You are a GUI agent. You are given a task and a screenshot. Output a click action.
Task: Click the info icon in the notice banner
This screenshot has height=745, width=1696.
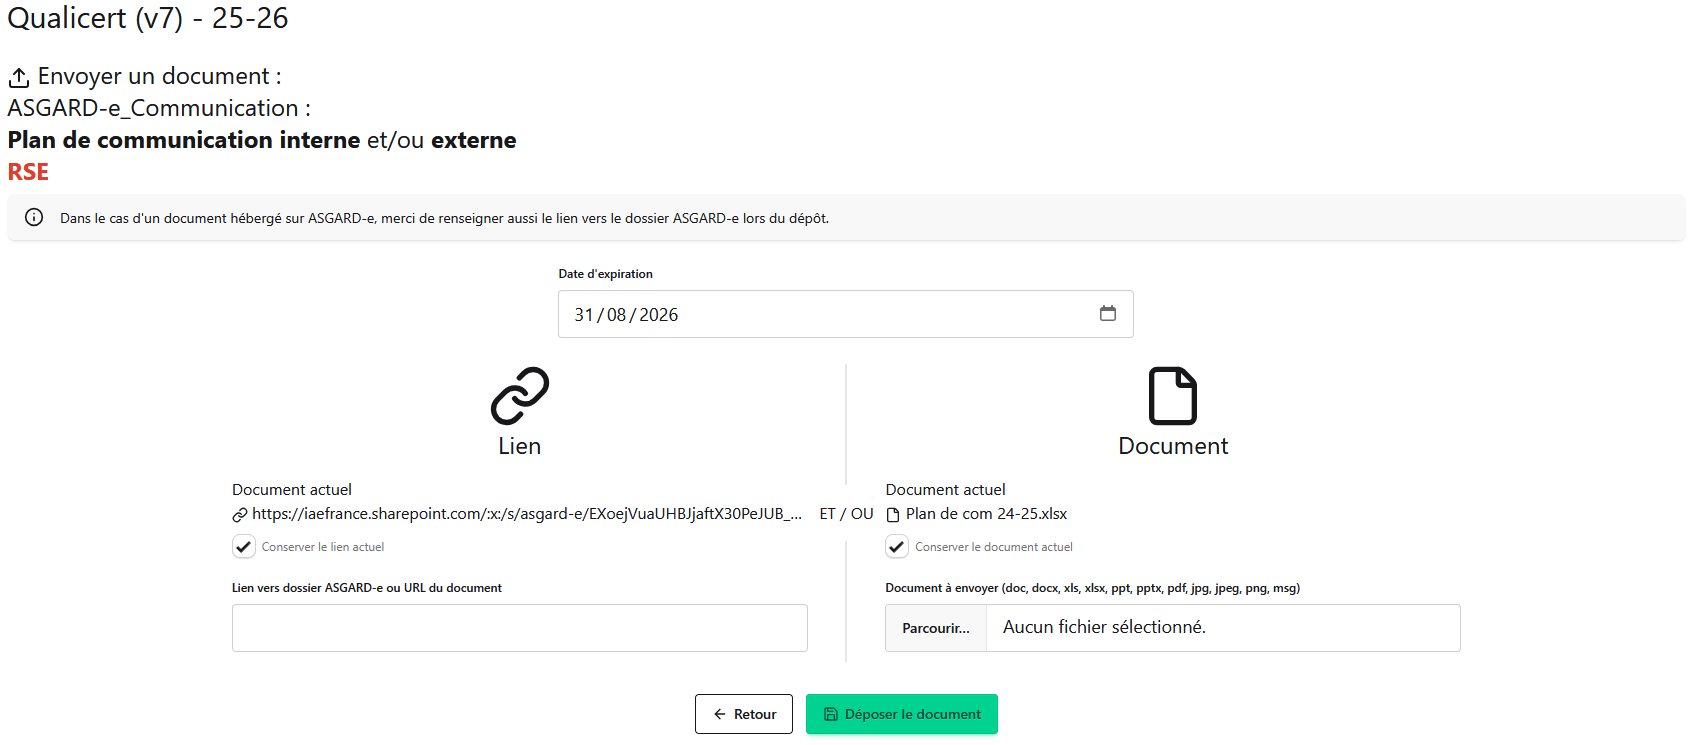(34, 218)
